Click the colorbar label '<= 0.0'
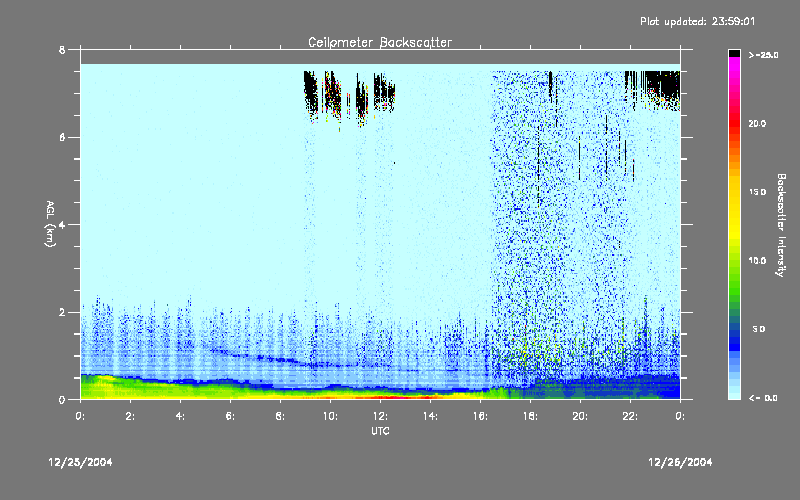 pos(763,398)
